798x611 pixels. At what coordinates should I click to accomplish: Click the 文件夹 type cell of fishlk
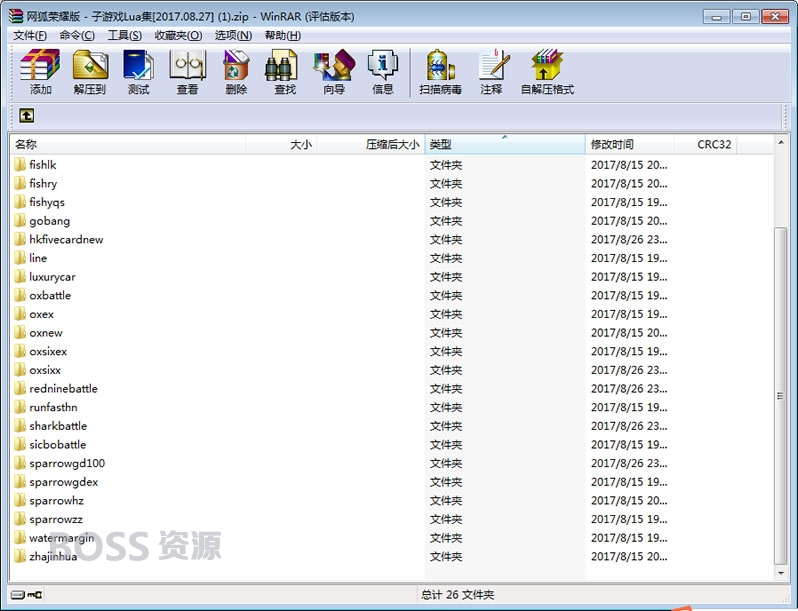point(446,165)
